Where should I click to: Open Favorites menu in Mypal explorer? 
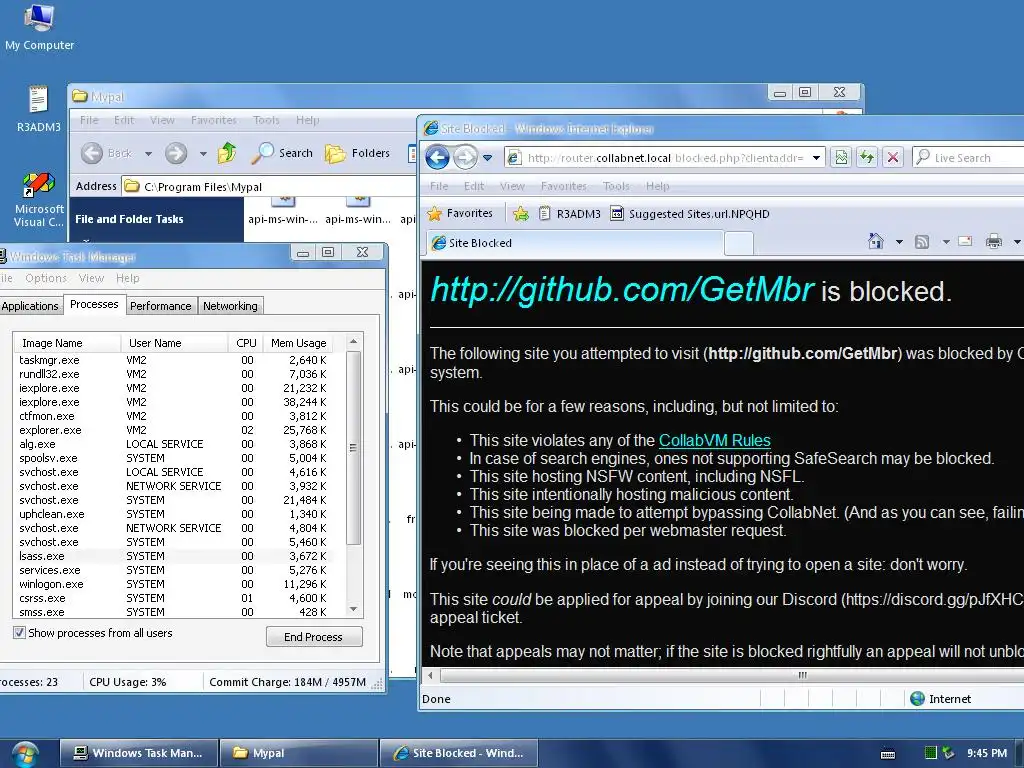(x=214, y=120)
